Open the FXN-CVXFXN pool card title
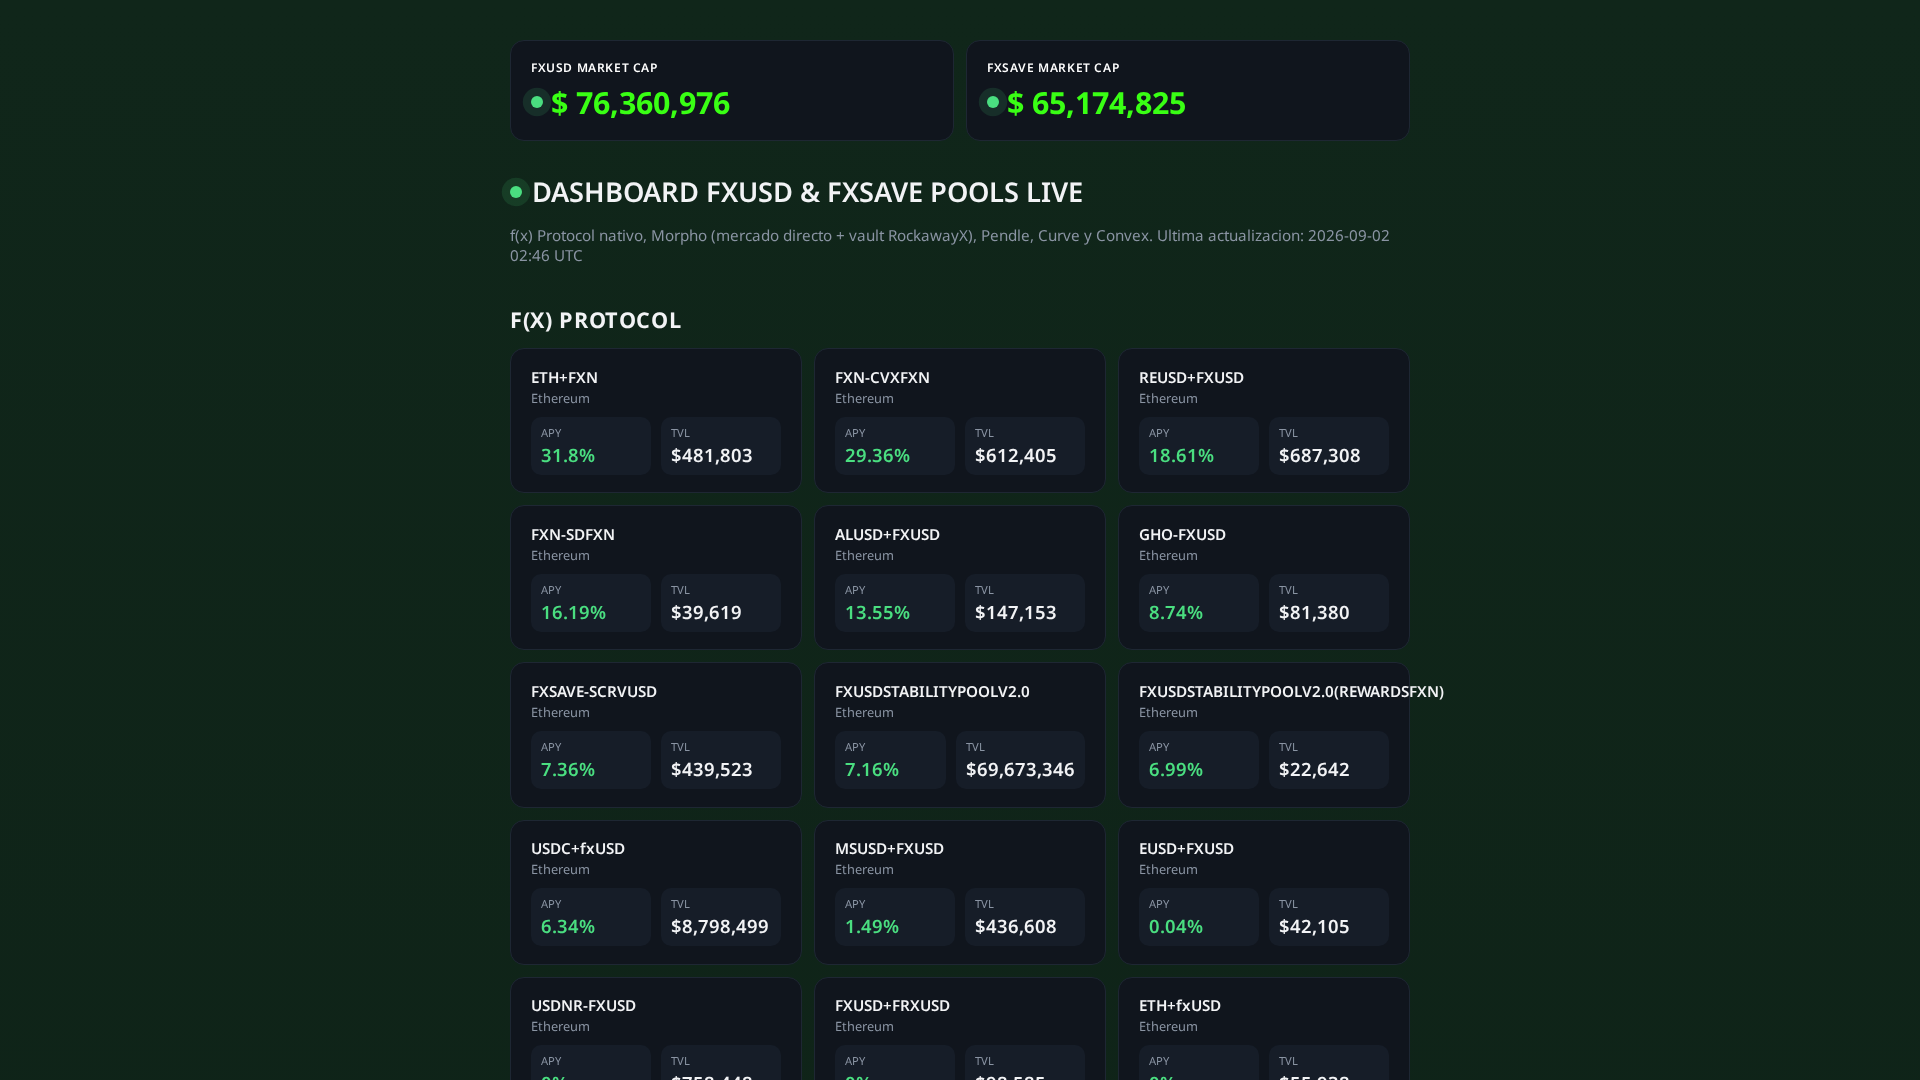 pyautogui.click(x=883, y=377)
